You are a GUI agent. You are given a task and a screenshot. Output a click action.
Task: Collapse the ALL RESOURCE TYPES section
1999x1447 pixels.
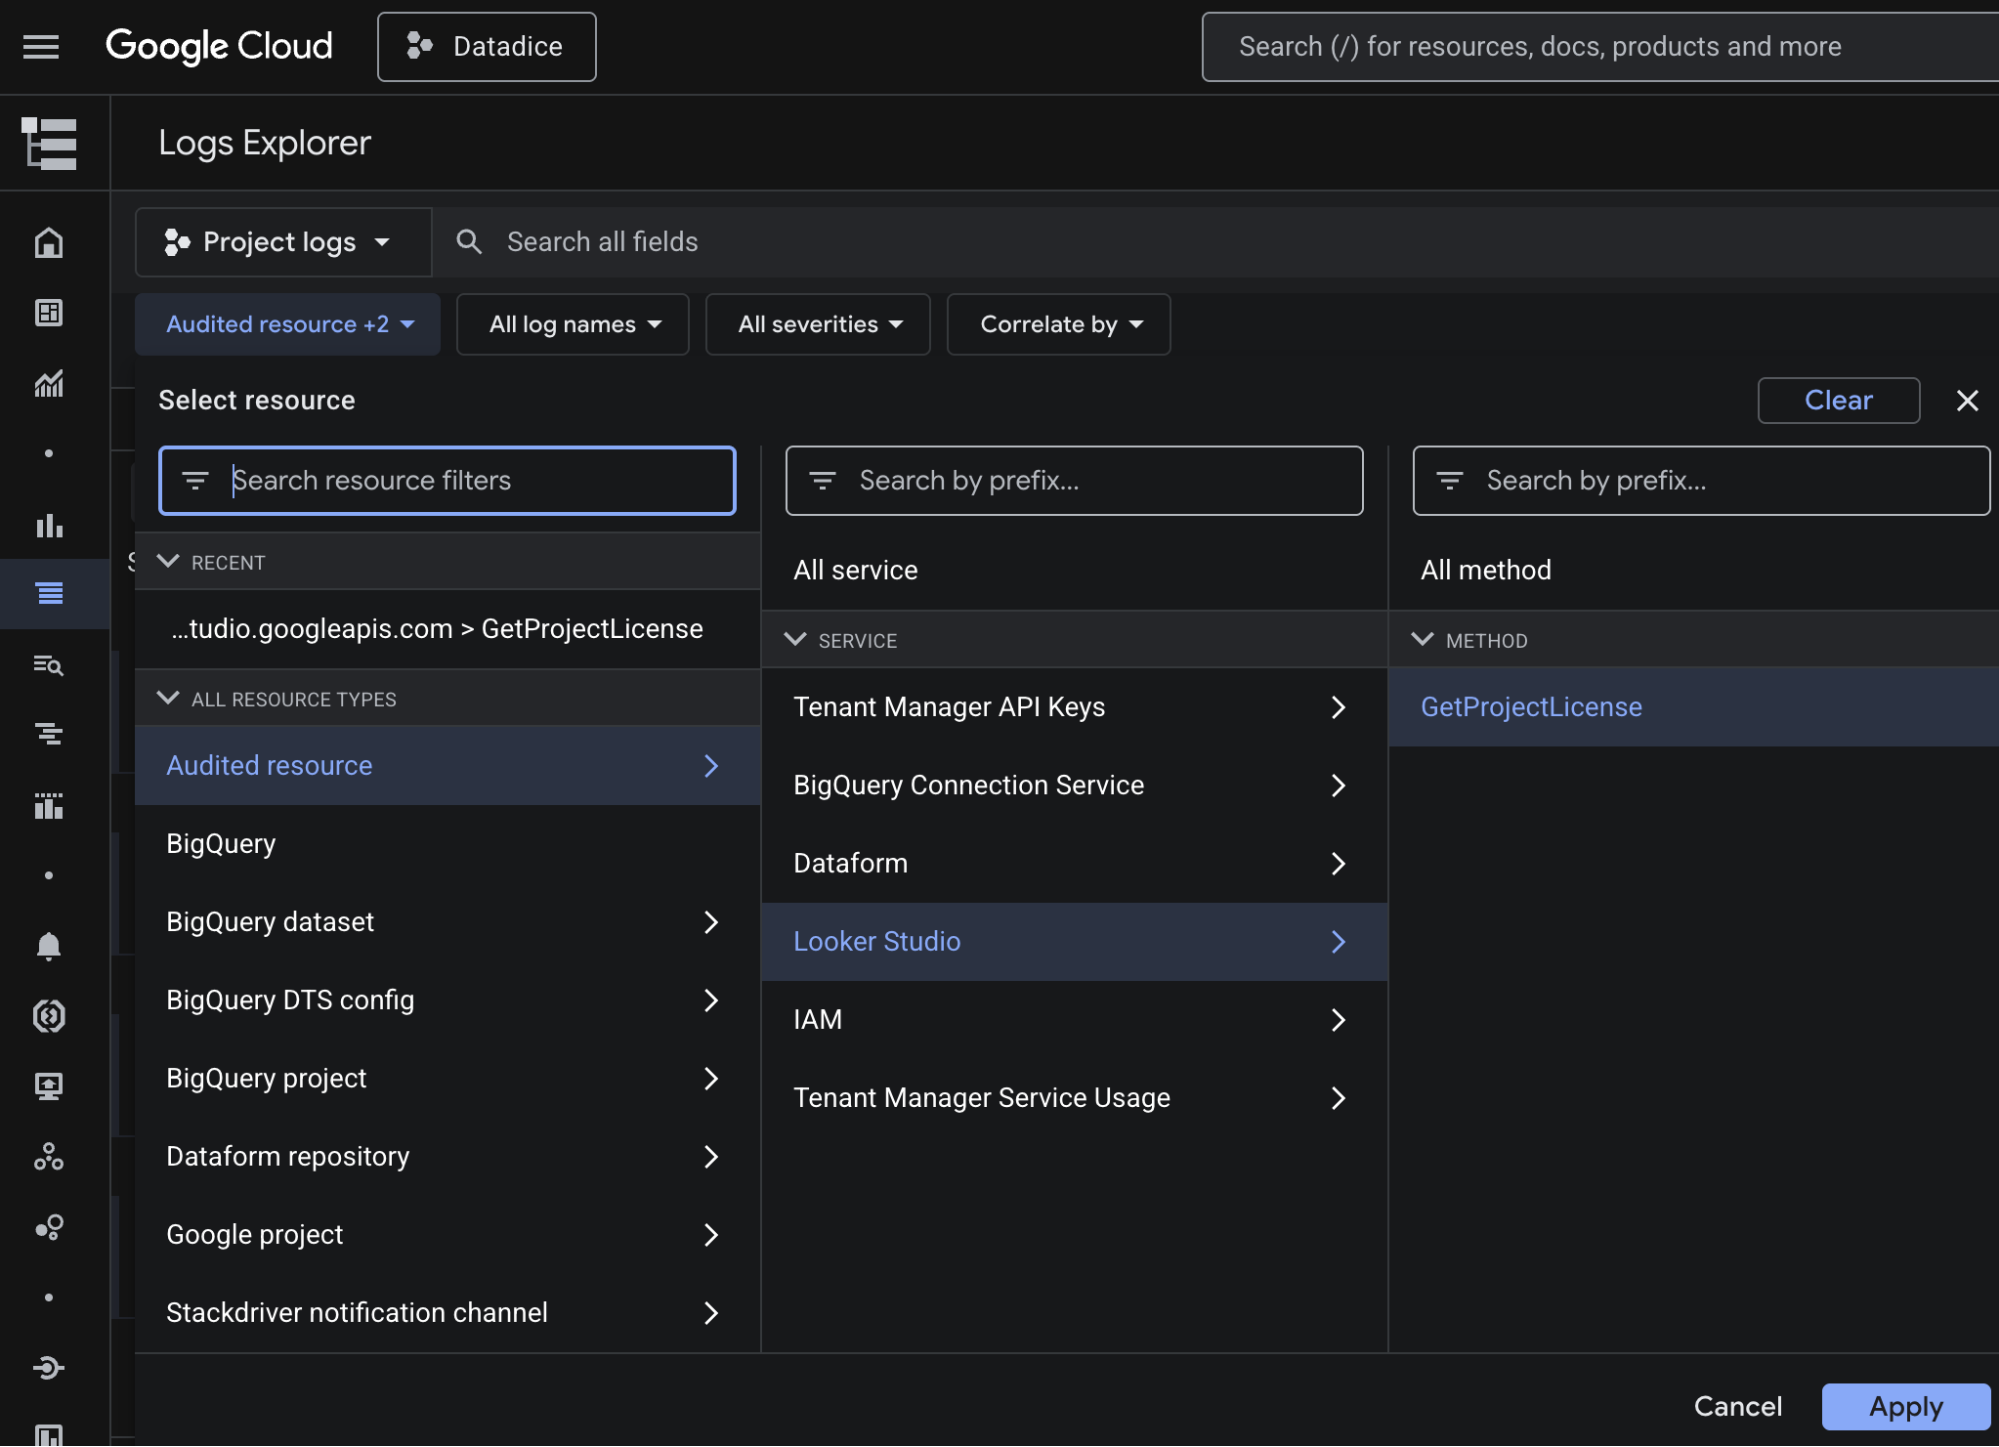coord(168,698)
